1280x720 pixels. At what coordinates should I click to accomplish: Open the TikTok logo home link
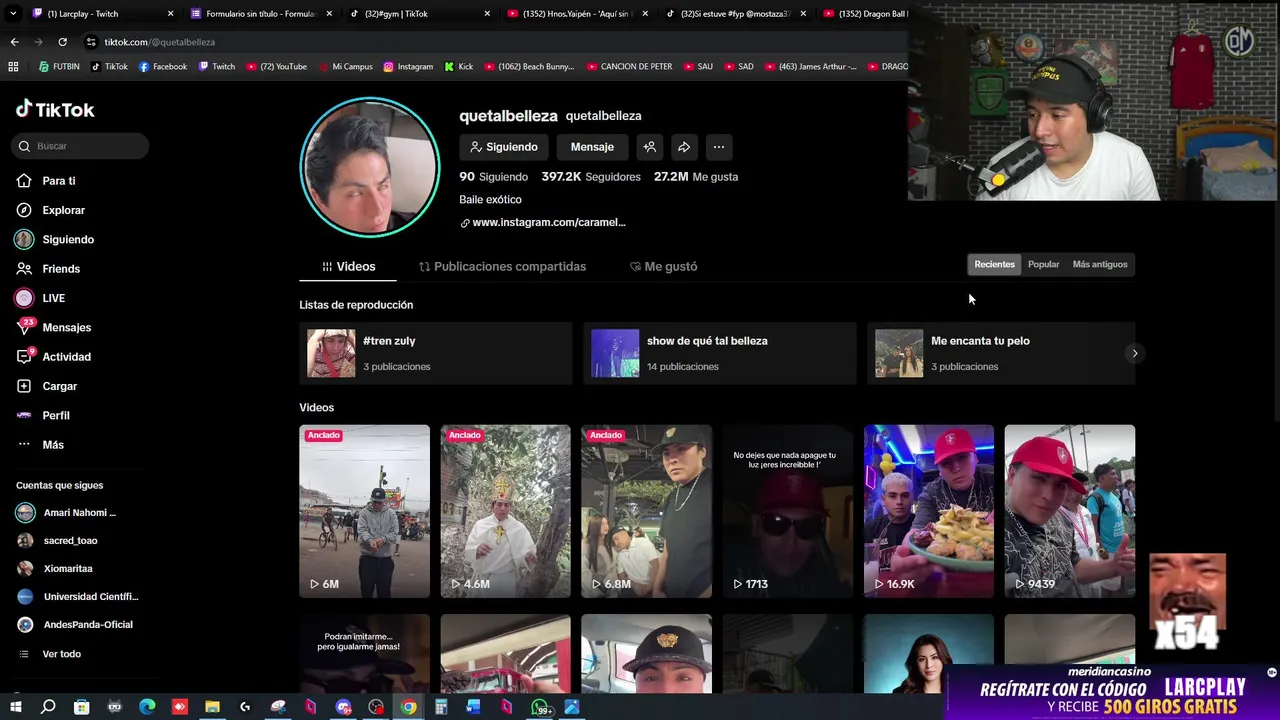(55, 110)
